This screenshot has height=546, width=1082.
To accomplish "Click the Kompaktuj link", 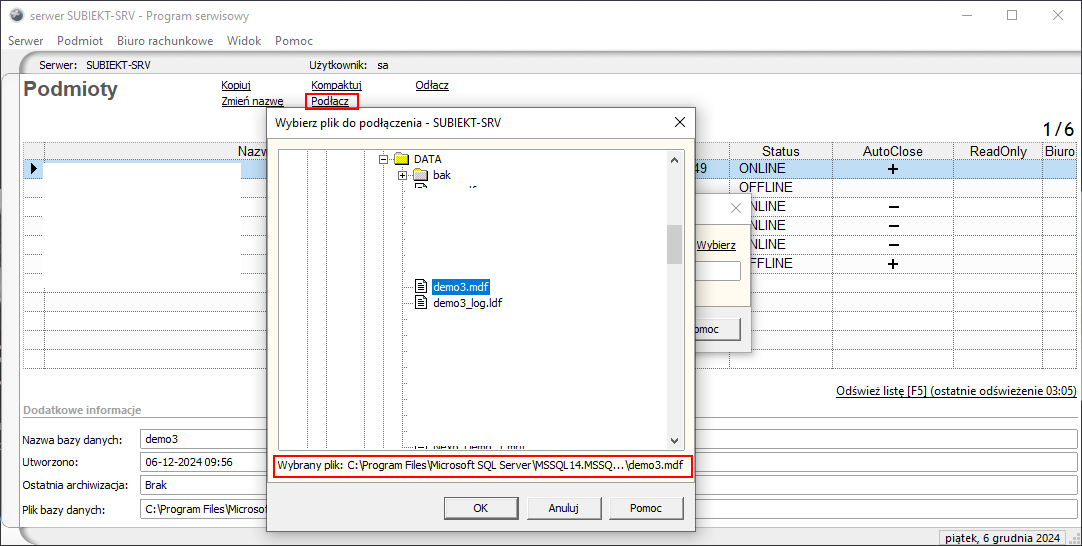I will (336, 85).
